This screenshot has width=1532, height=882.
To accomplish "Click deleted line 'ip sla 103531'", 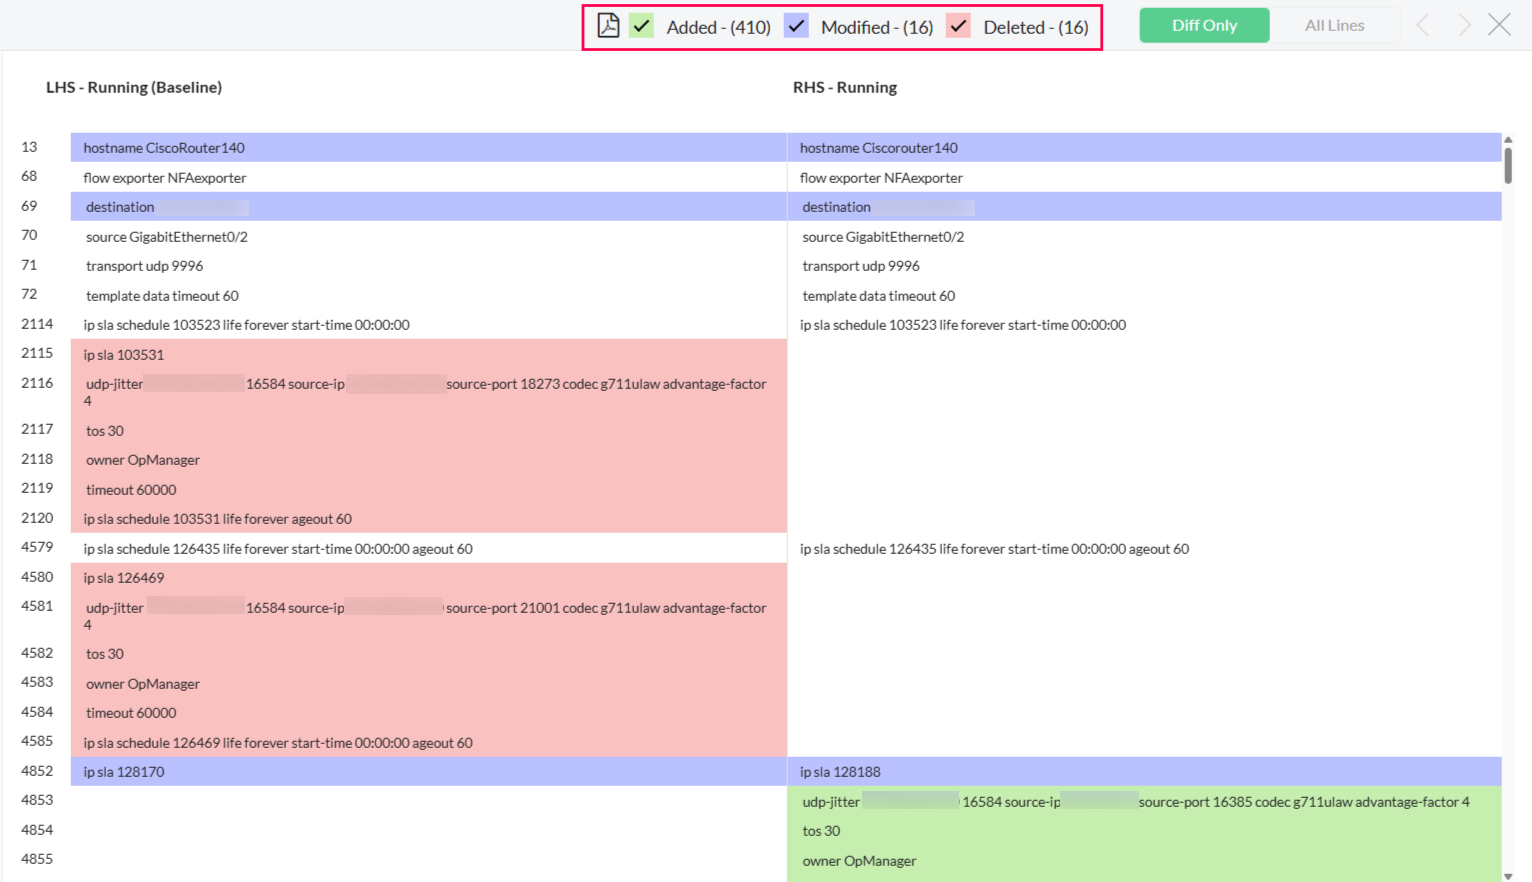I will point(124,355).
